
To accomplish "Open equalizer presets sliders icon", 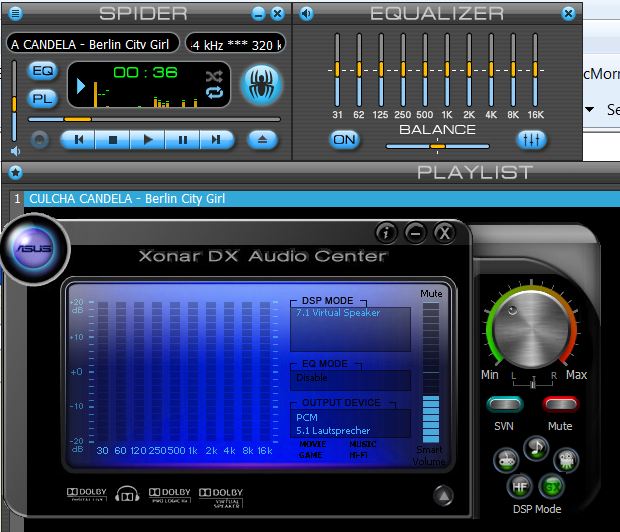I will tap(531, 140).
